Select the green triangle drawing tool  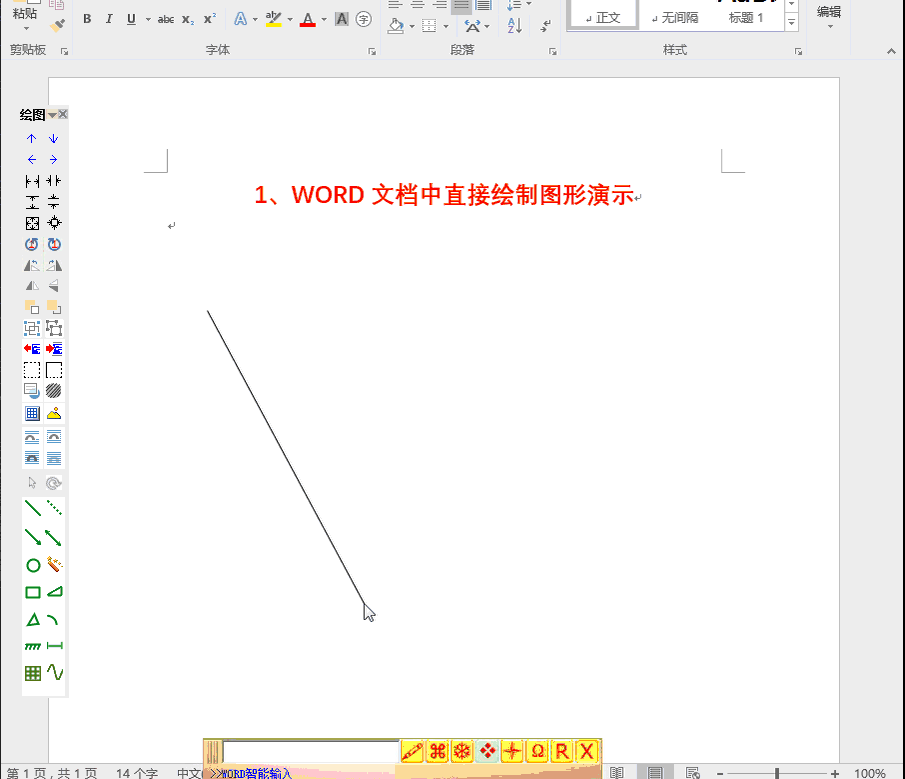pyautogui.click(x=33, y=620)
